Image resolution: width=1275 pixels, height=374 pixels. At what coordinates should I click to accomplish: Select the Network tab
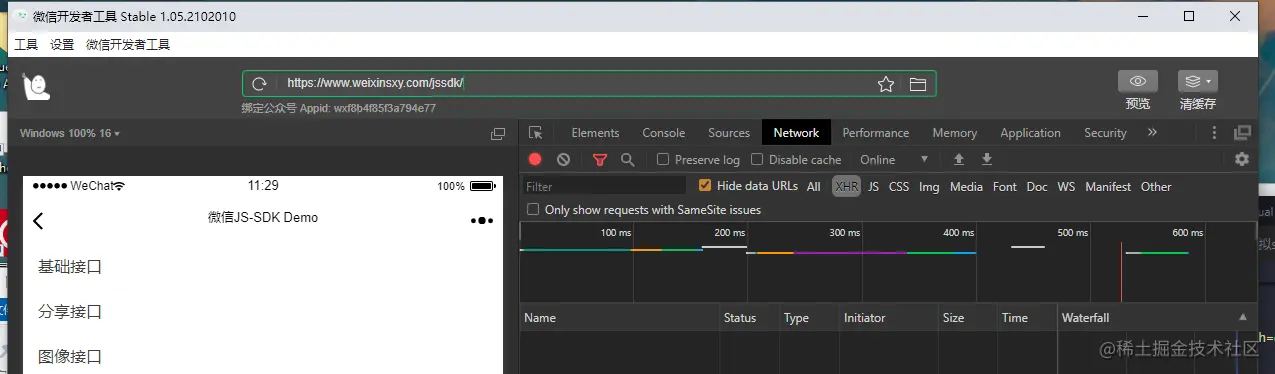pos(796,133)
